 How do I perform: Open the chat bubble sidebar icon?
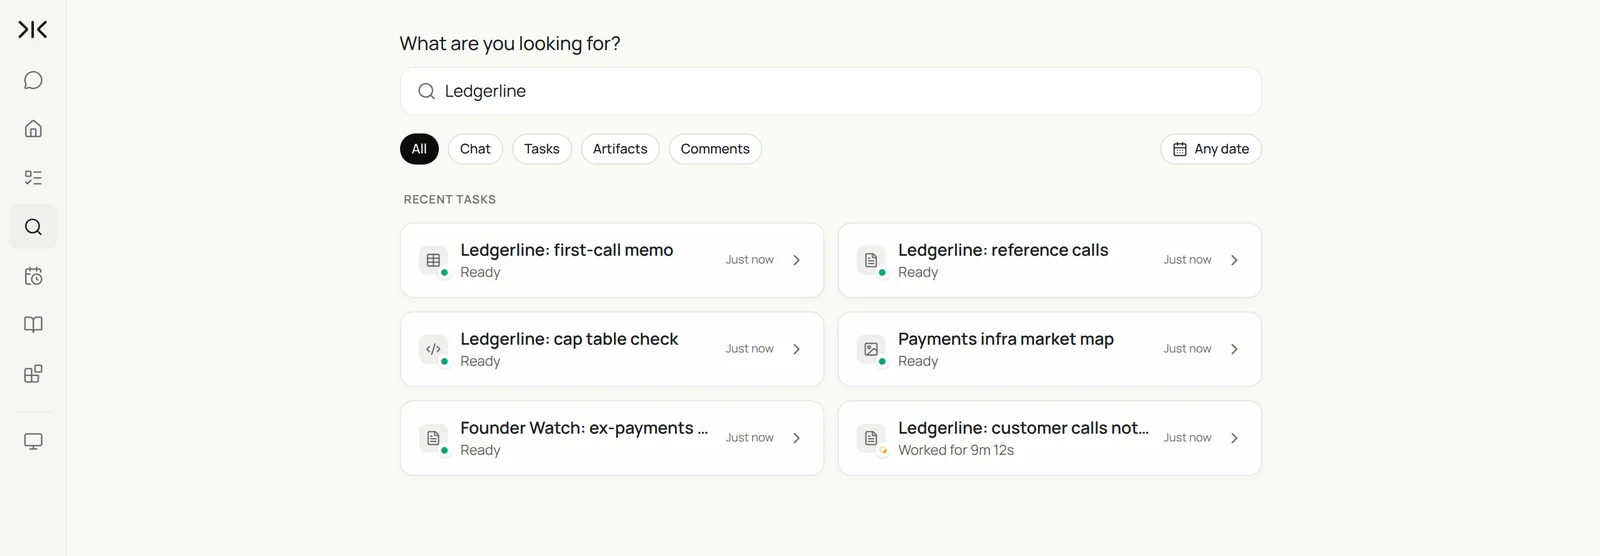pos(33,80)
